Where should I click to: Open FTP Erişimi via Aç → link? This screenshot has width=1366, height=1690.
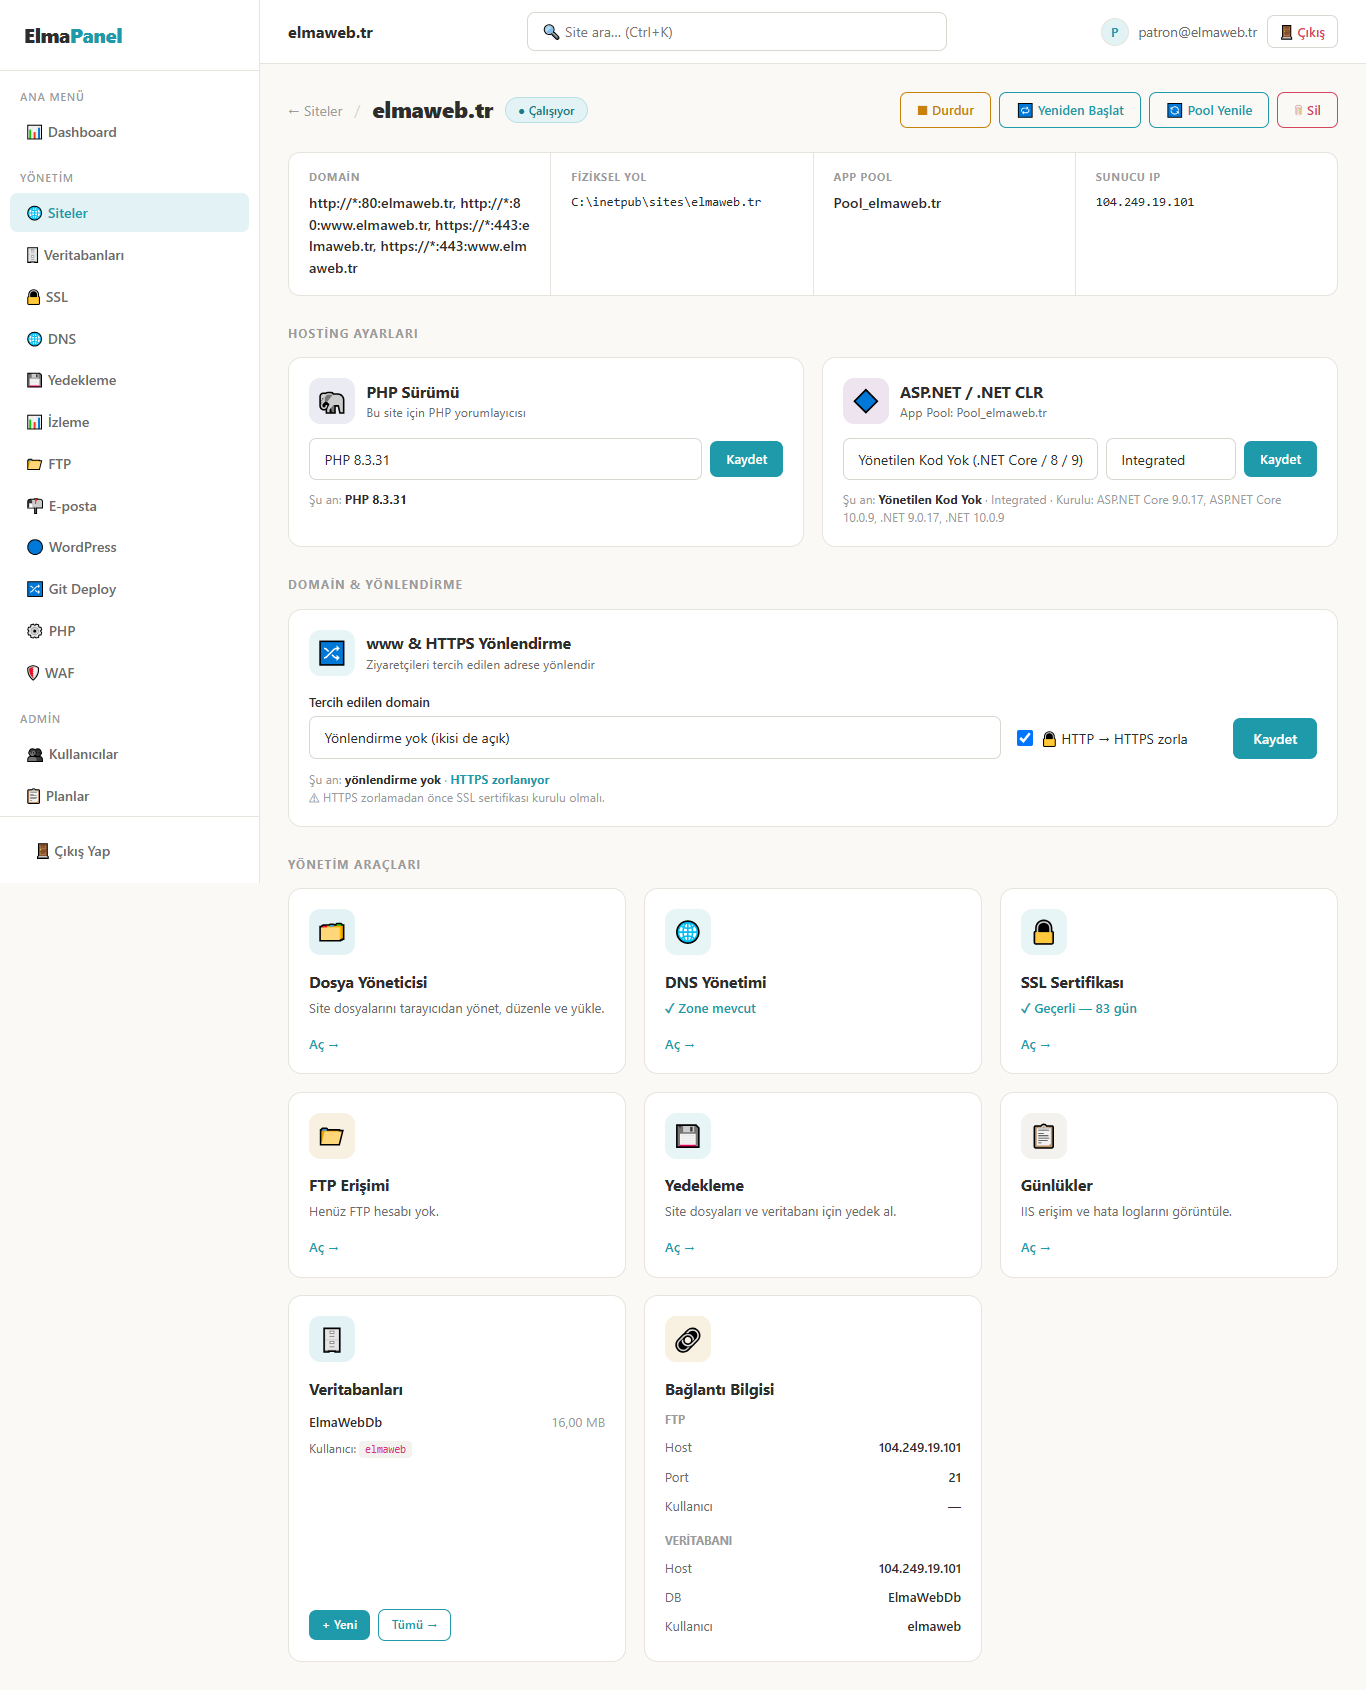click(324, 1248)
